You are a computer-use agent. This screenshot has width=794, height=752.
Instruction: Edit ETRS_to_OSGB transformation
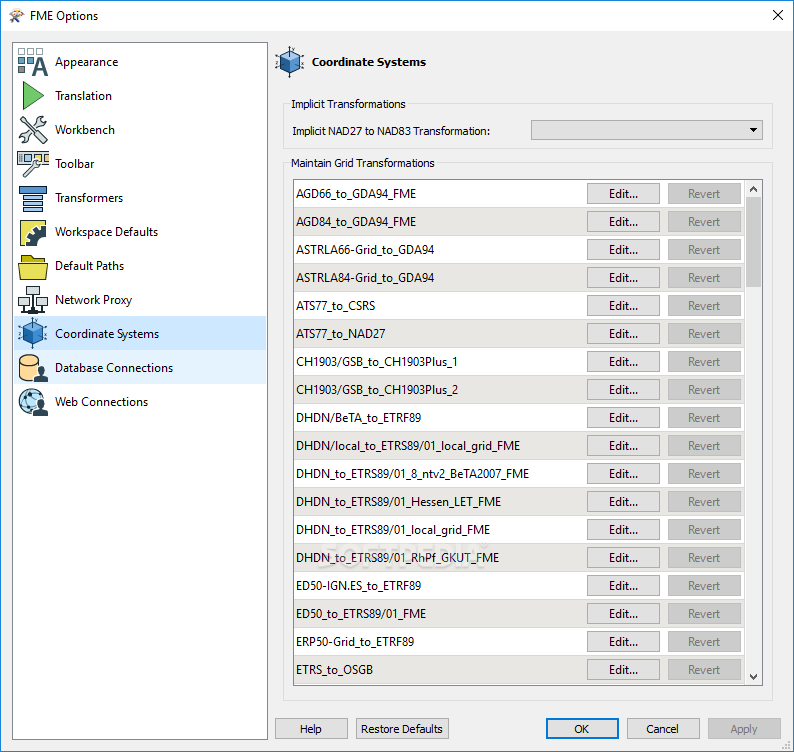tap(623, 669)
